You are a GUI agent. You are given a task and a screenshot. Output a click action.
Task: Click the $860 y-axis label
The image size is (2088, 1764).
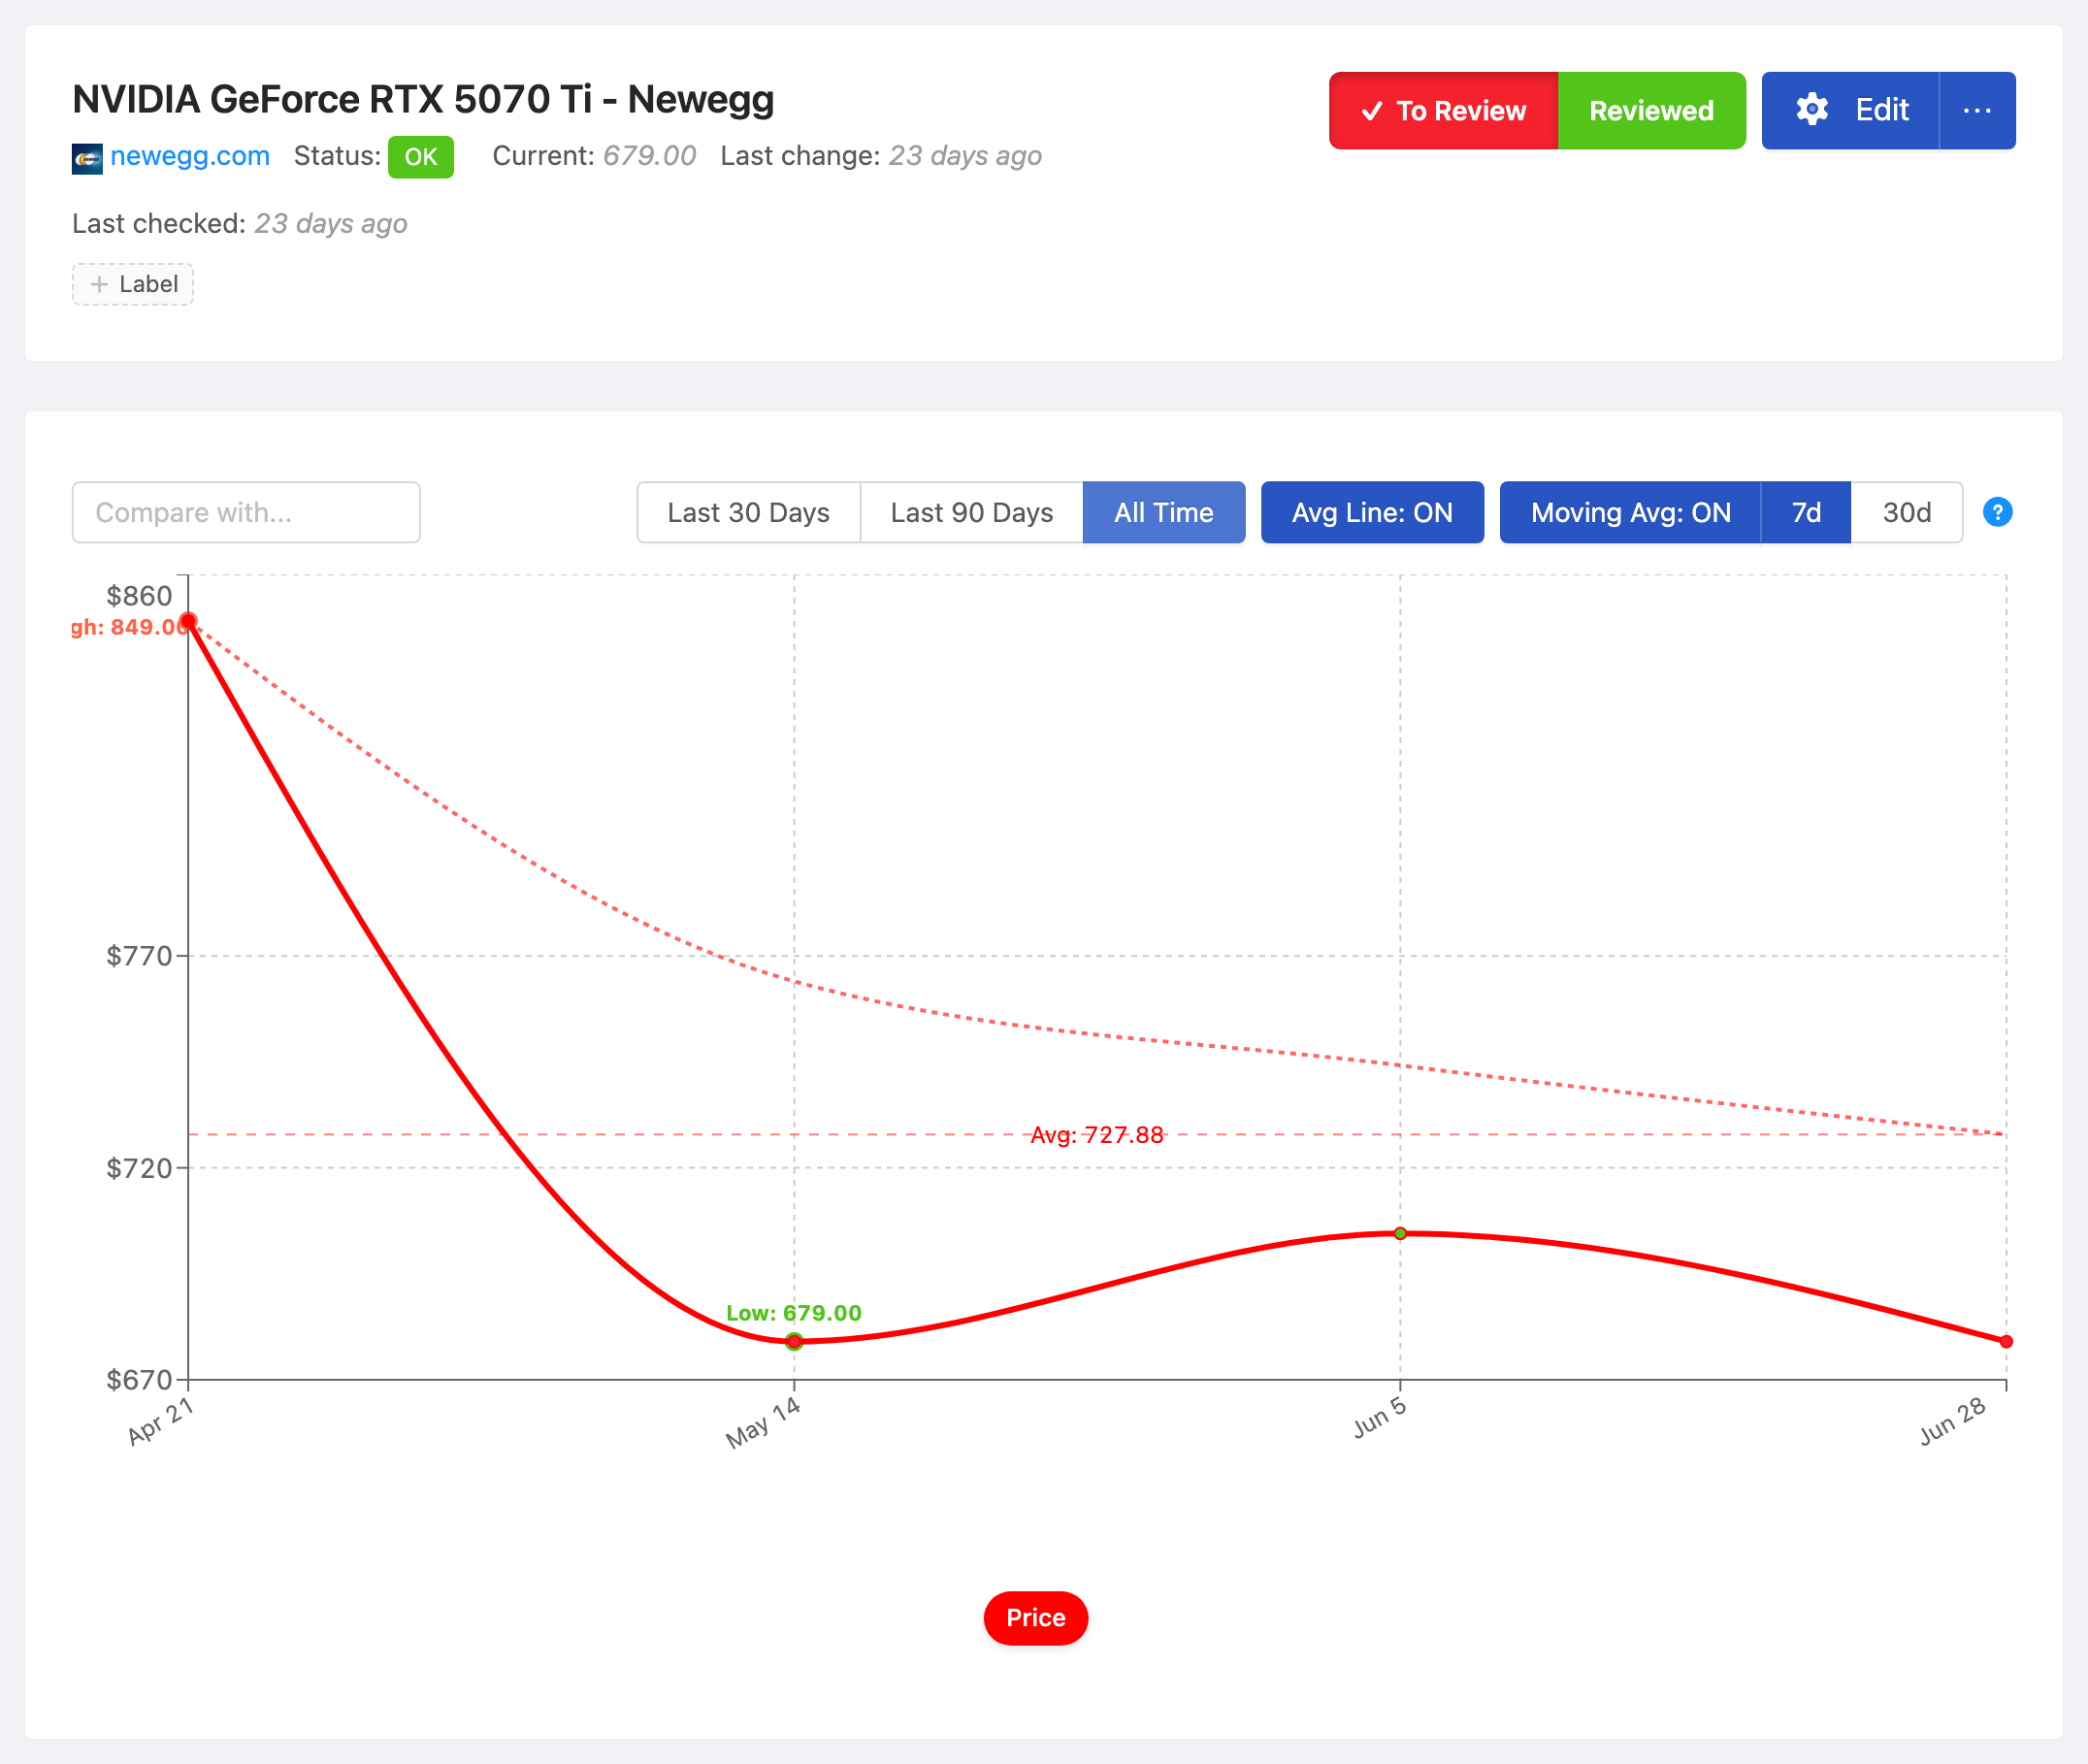coord(139,596)
